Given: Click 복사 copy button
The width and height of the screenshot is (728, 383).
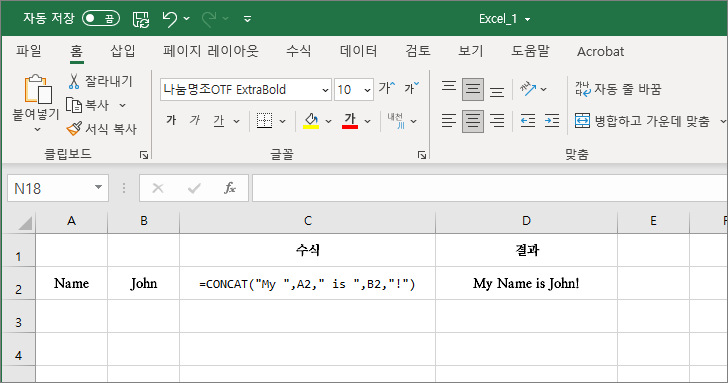Looking at the screenshot, I should [x=88, y=105].
